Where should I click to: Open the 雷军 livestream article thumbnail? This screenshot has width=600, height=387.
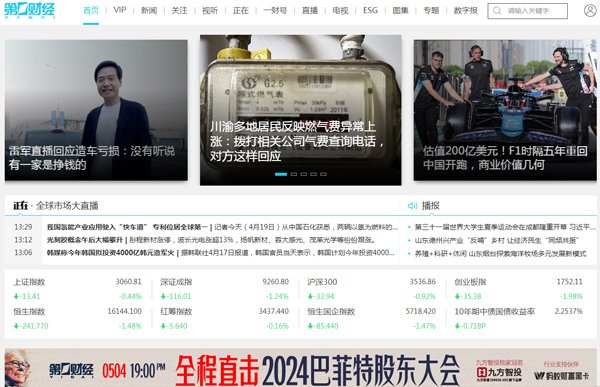tap(96, 110)
